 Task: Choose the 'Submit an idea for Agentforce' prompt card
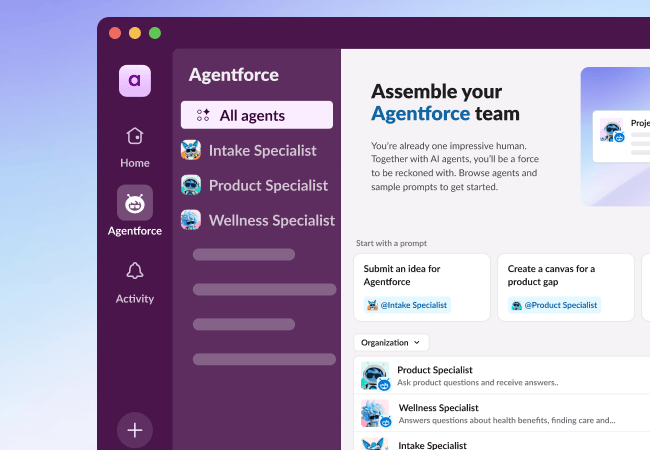(x=422, y=287)
